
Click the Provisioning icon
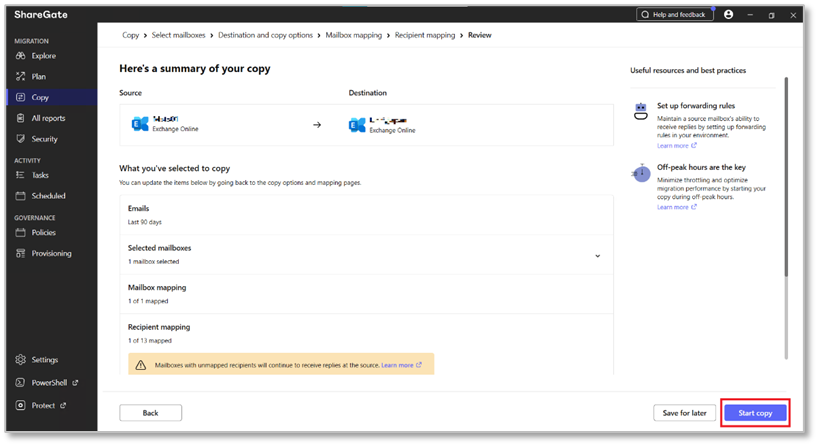tap(20, 254)
